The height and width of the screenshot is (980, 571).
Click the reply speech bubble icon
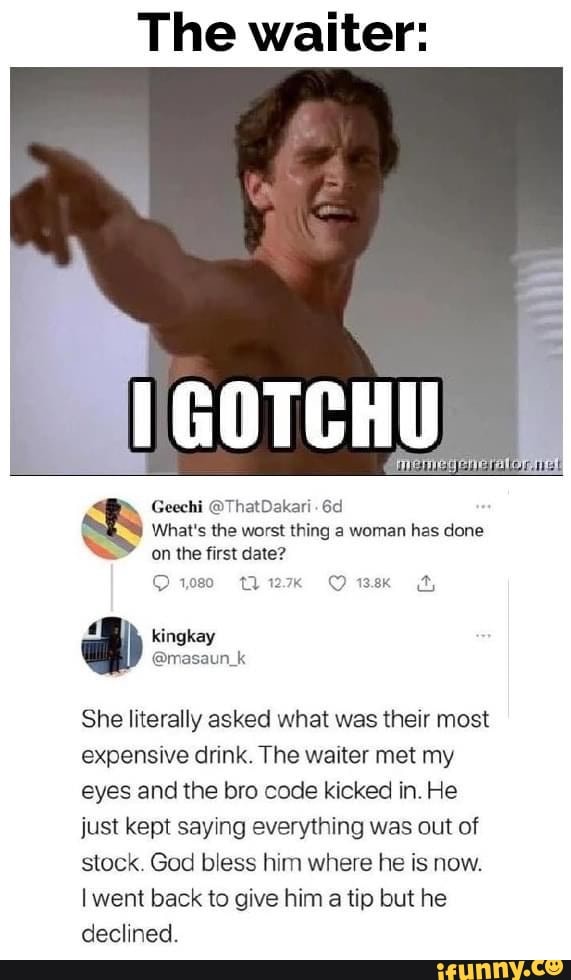(x=160, y=584)
